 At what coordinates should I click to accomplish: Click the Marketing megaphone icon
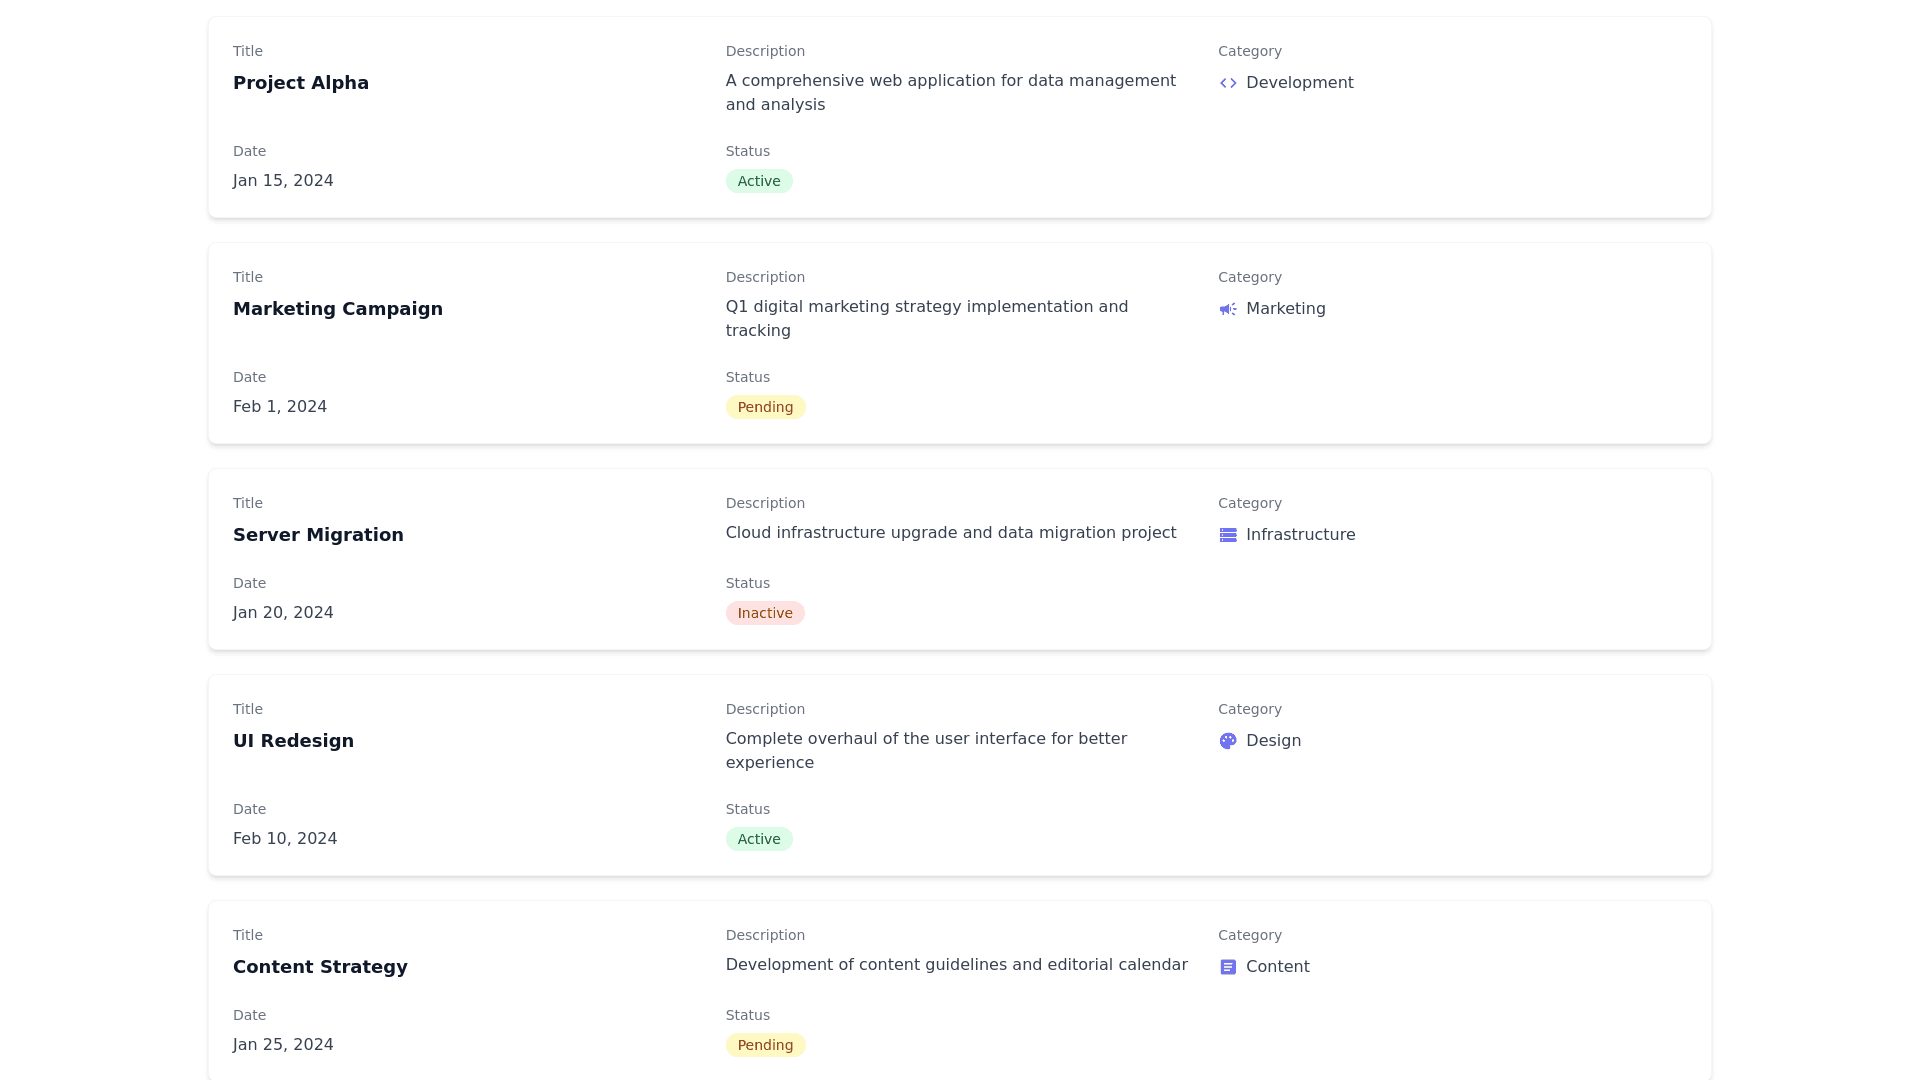pos(1228,309)
